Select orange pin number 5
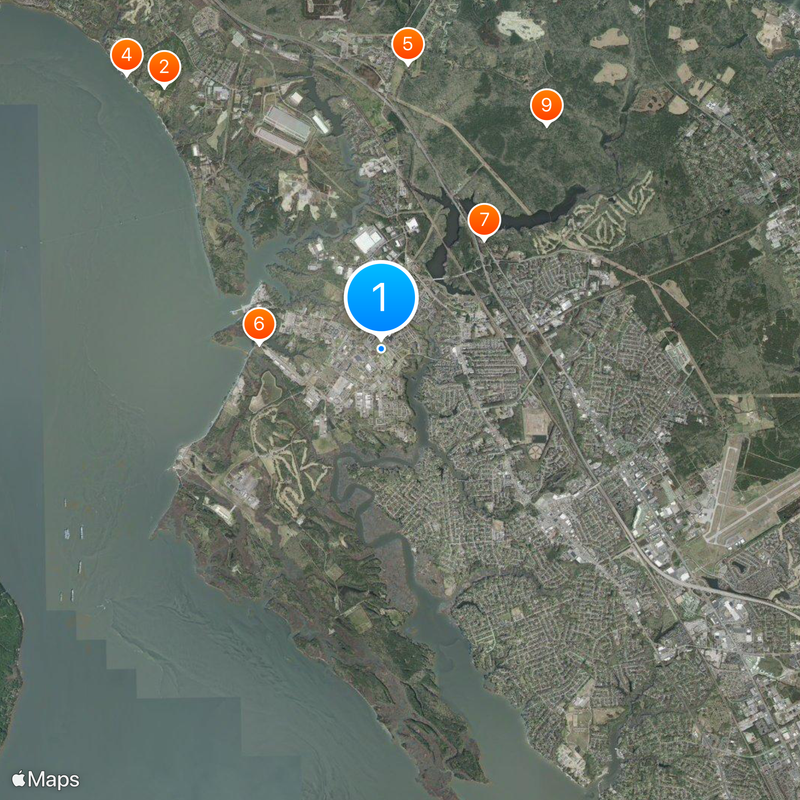 408,44
